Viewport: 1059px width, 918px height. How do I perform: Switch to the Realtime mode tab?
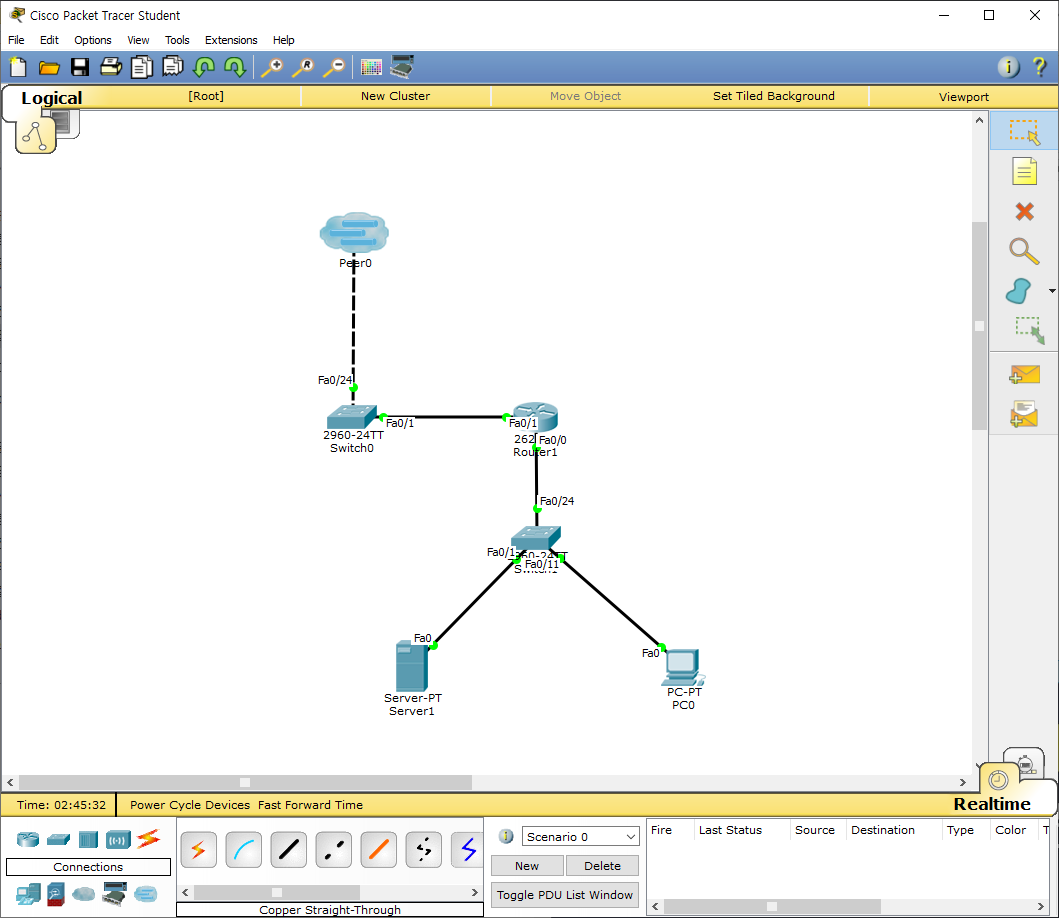[991, 804]
